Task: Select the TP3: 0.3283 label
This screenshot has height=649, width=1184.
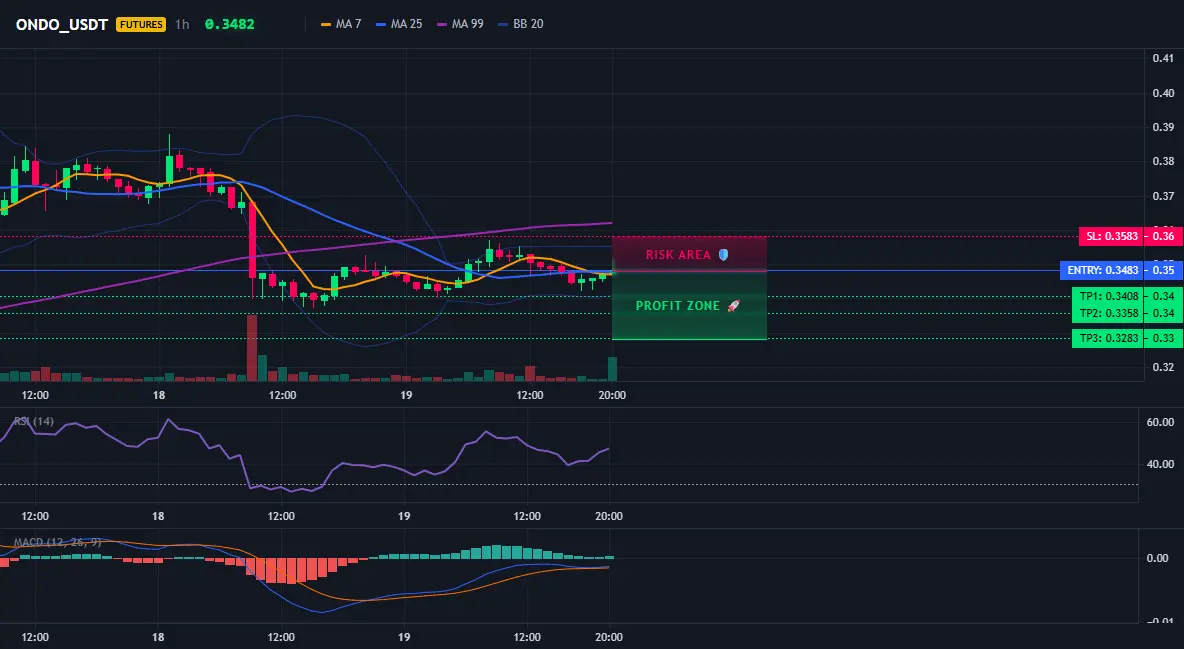Action: [1108, 338]
